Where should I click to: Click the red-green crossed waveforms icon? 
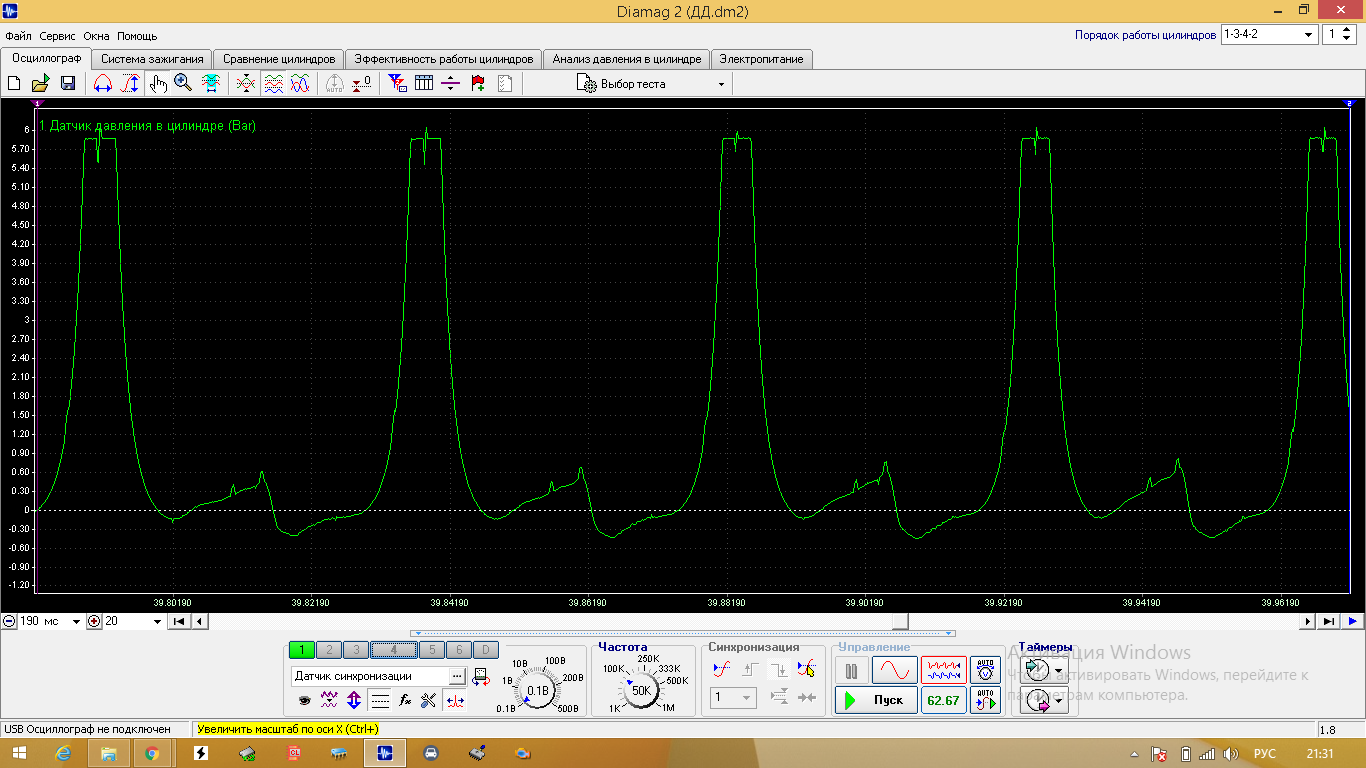(x=246, y=84)
